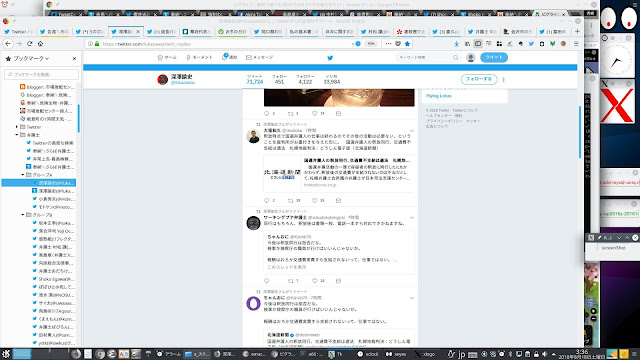640x360 pixels.
Task: Collapse the グループA bookmark folder
Action: tap(22, 175)
